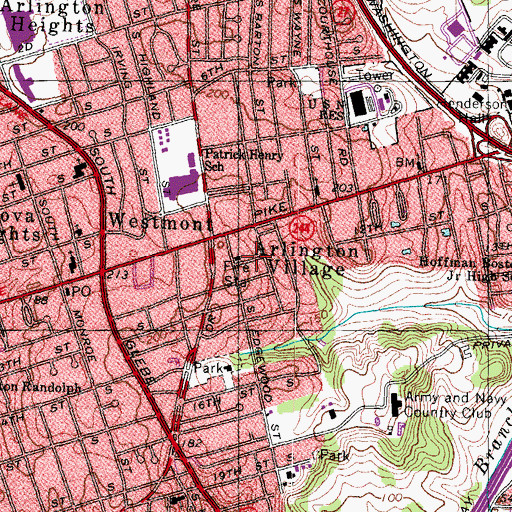
Task: Click the "213" elevation at Glebe intersection
Action: point(118,275)
